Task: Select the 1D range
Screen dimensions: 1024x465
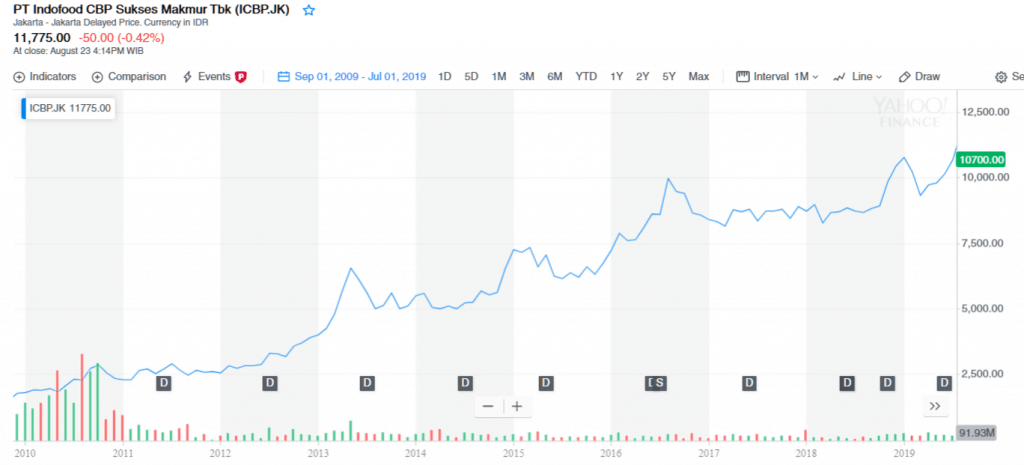Action: (x=445, y=76)
